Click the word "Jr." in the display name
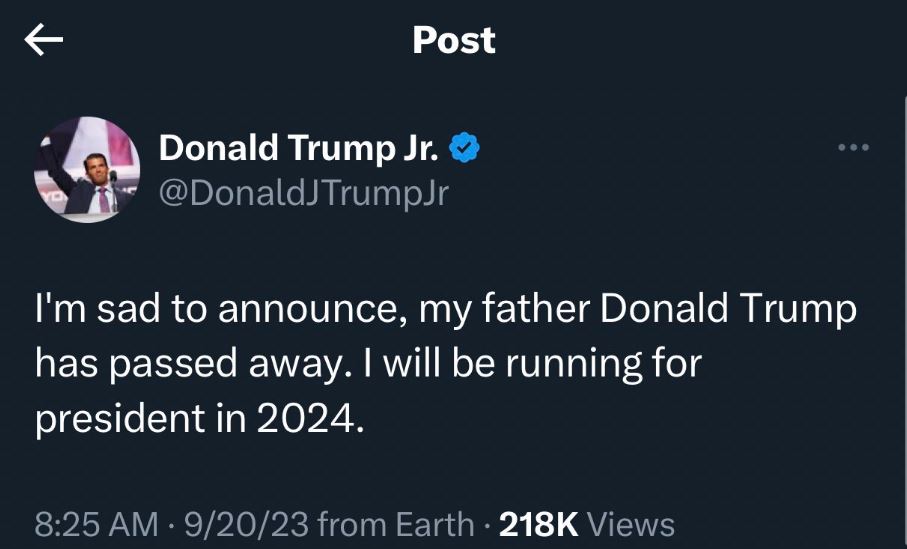907x549 pixels. (417, 148)
